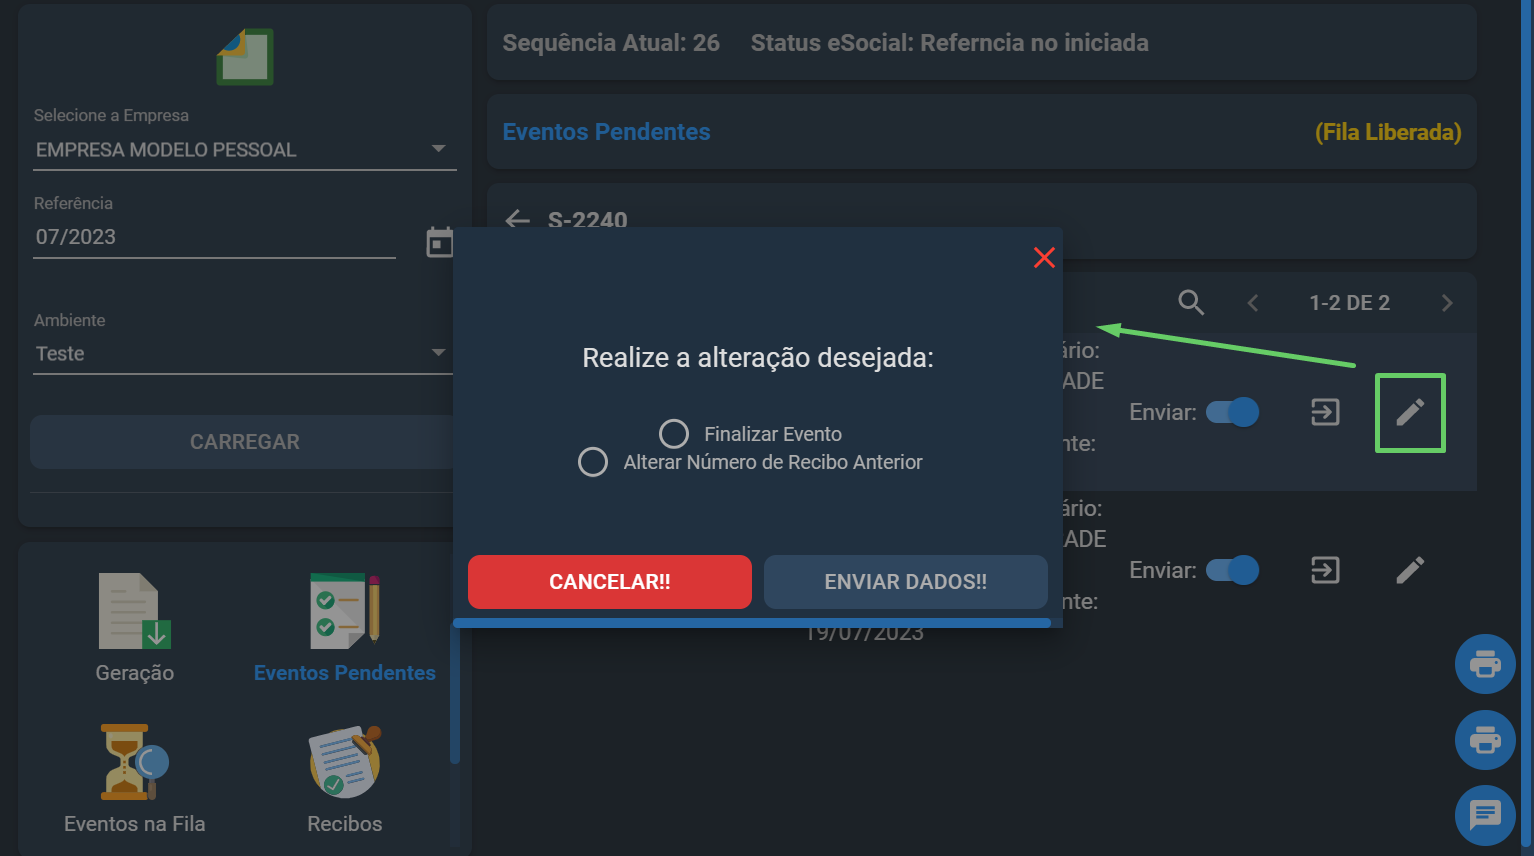Open the Recibos icon
This screenshot has height=856, width=1534.
[x=345, y=762]
